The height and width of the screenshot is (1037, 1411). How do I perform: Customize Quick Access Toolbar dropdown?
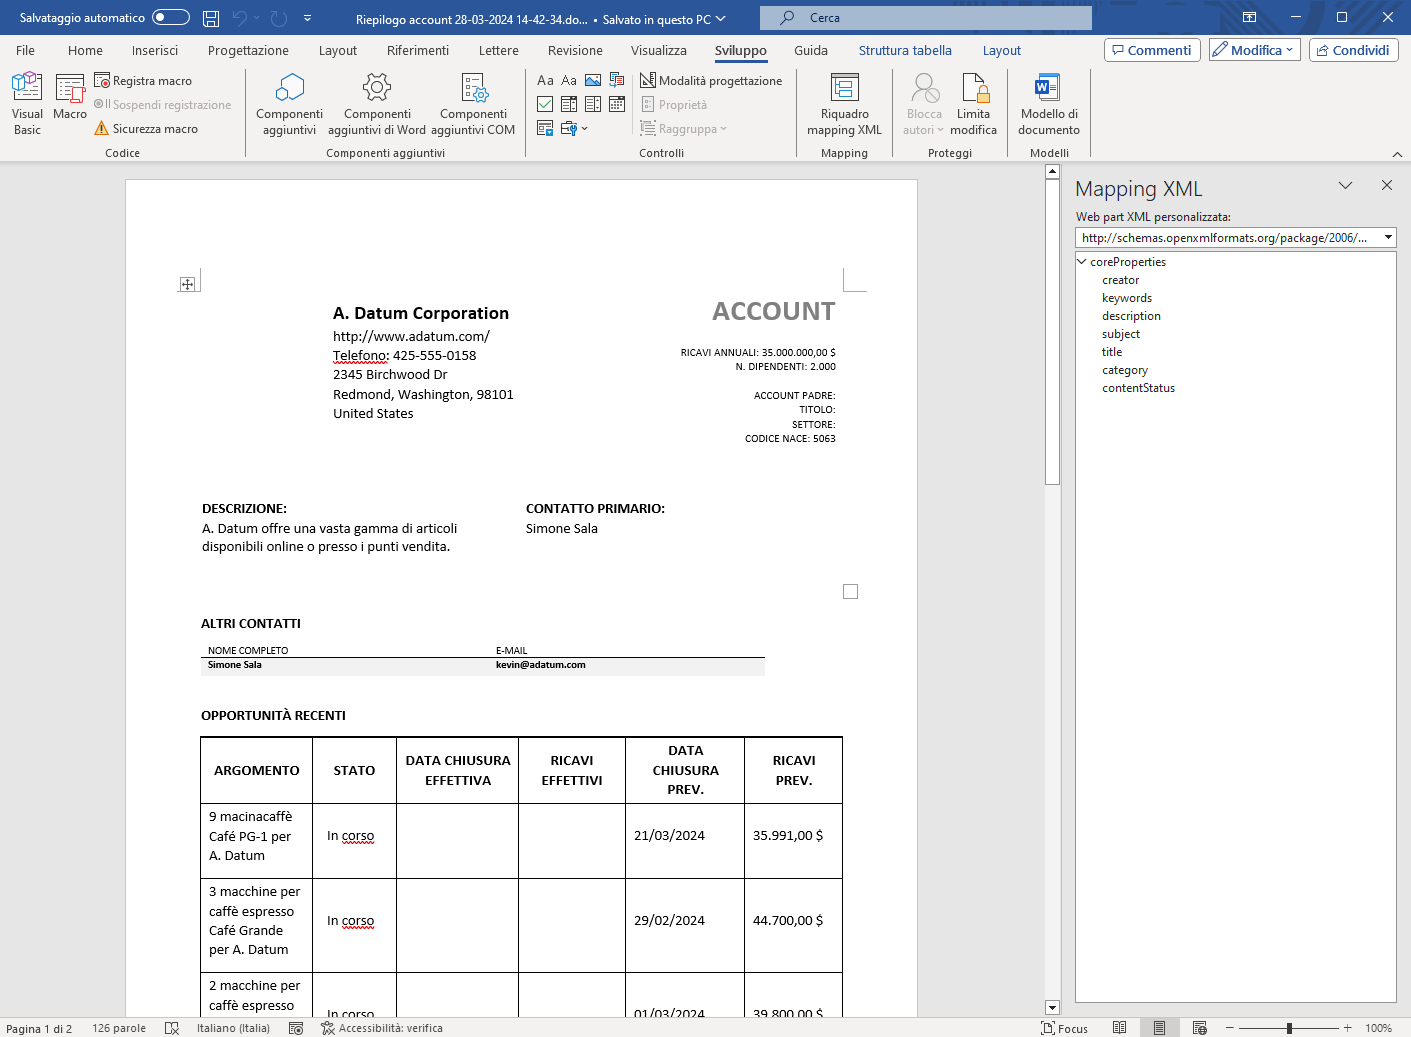[307, 18]
